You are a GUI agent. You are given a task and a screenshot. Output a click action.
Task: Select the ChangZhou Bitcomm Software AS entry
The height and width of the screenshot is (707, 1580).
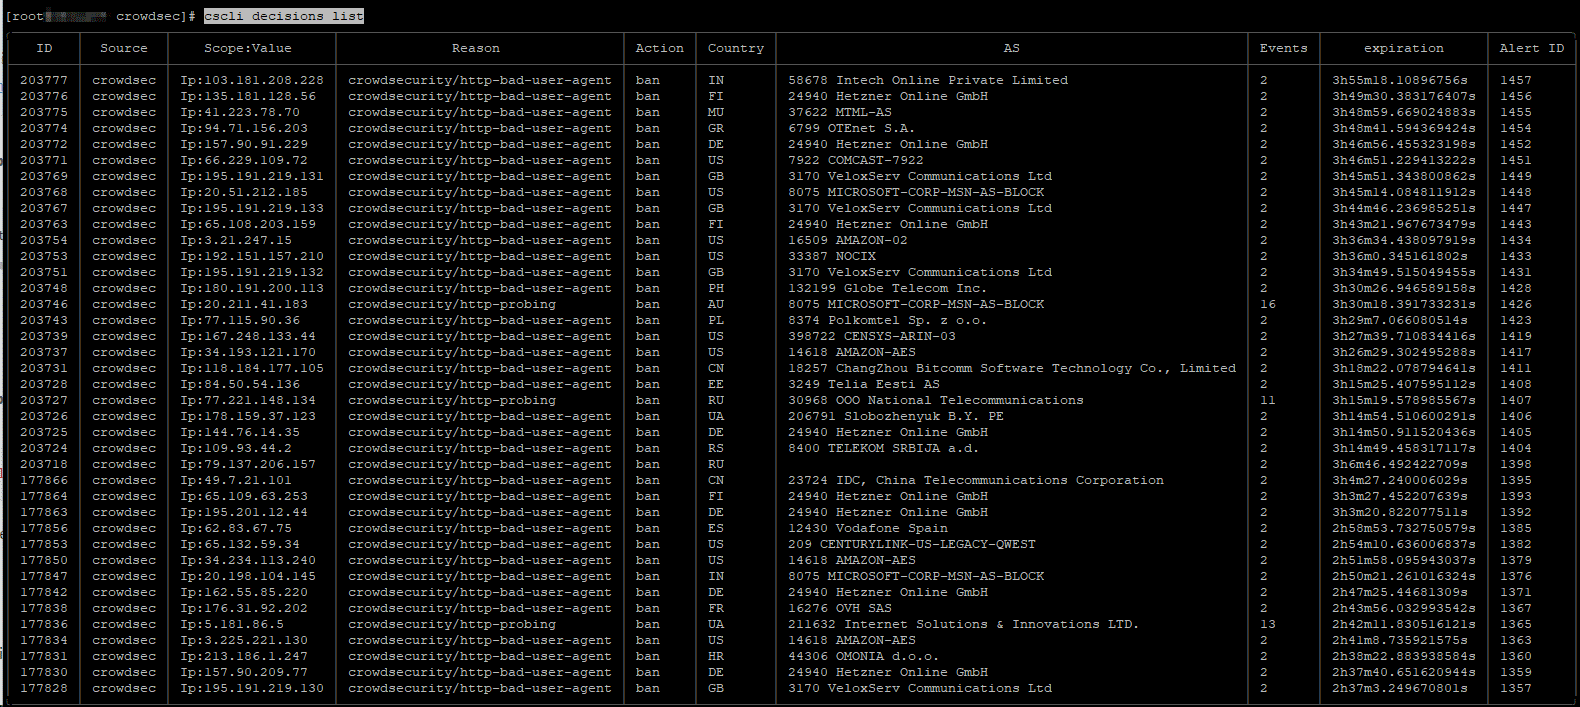1011,368
